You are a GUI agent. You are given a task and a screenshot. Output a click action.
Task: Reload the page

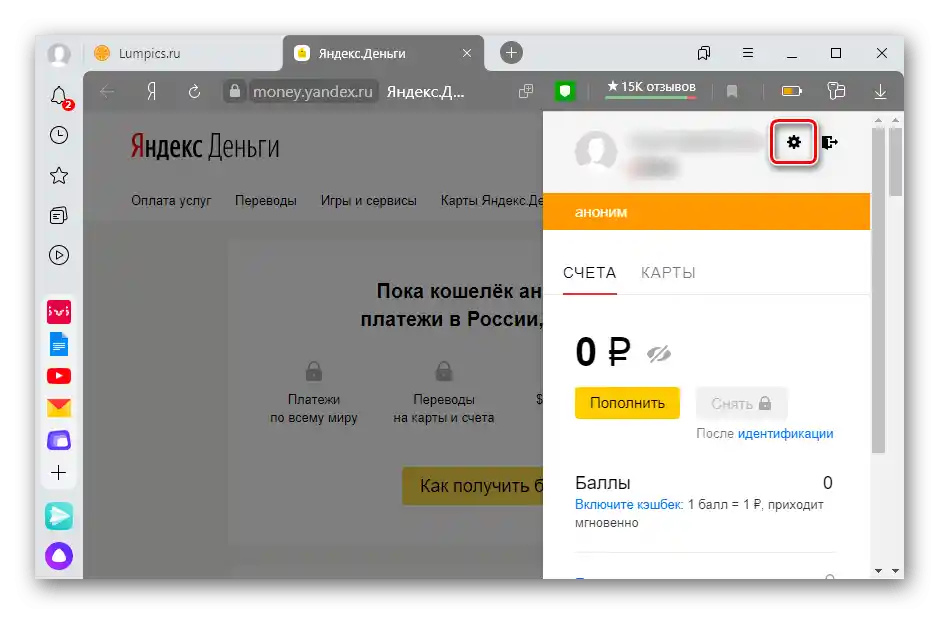[194, 92]
